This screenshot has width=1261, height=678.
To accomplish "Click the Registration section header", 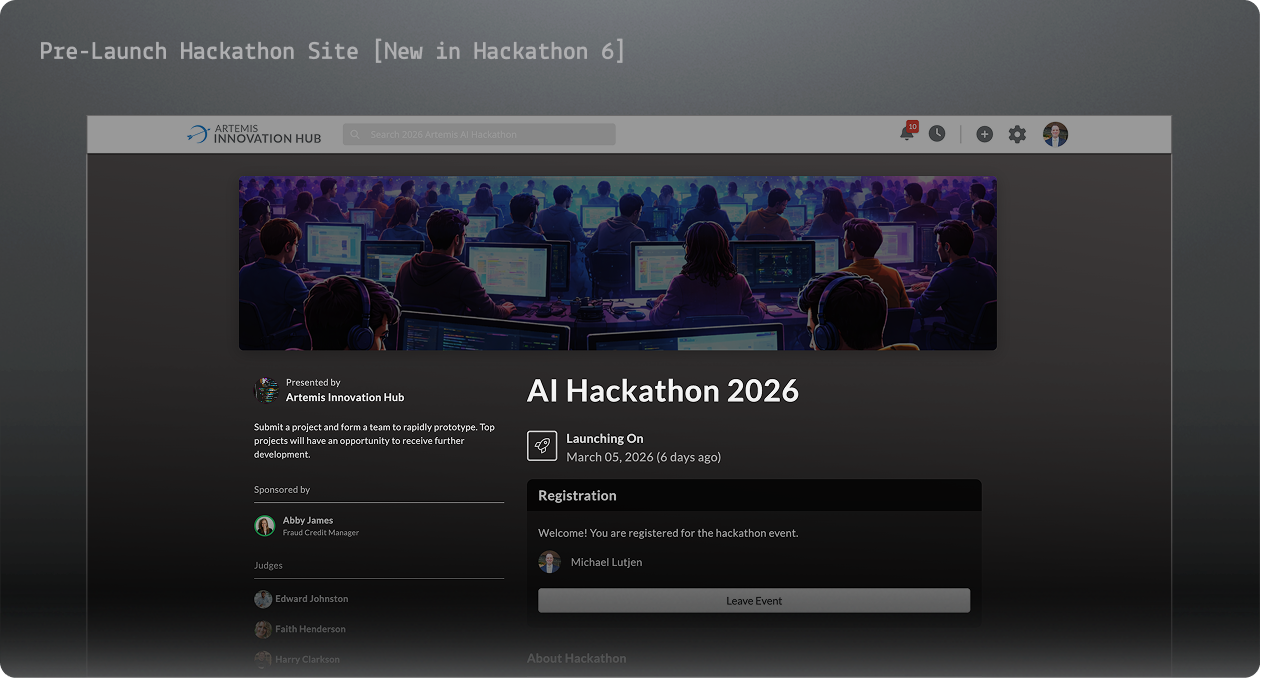I will click(576, 495).
